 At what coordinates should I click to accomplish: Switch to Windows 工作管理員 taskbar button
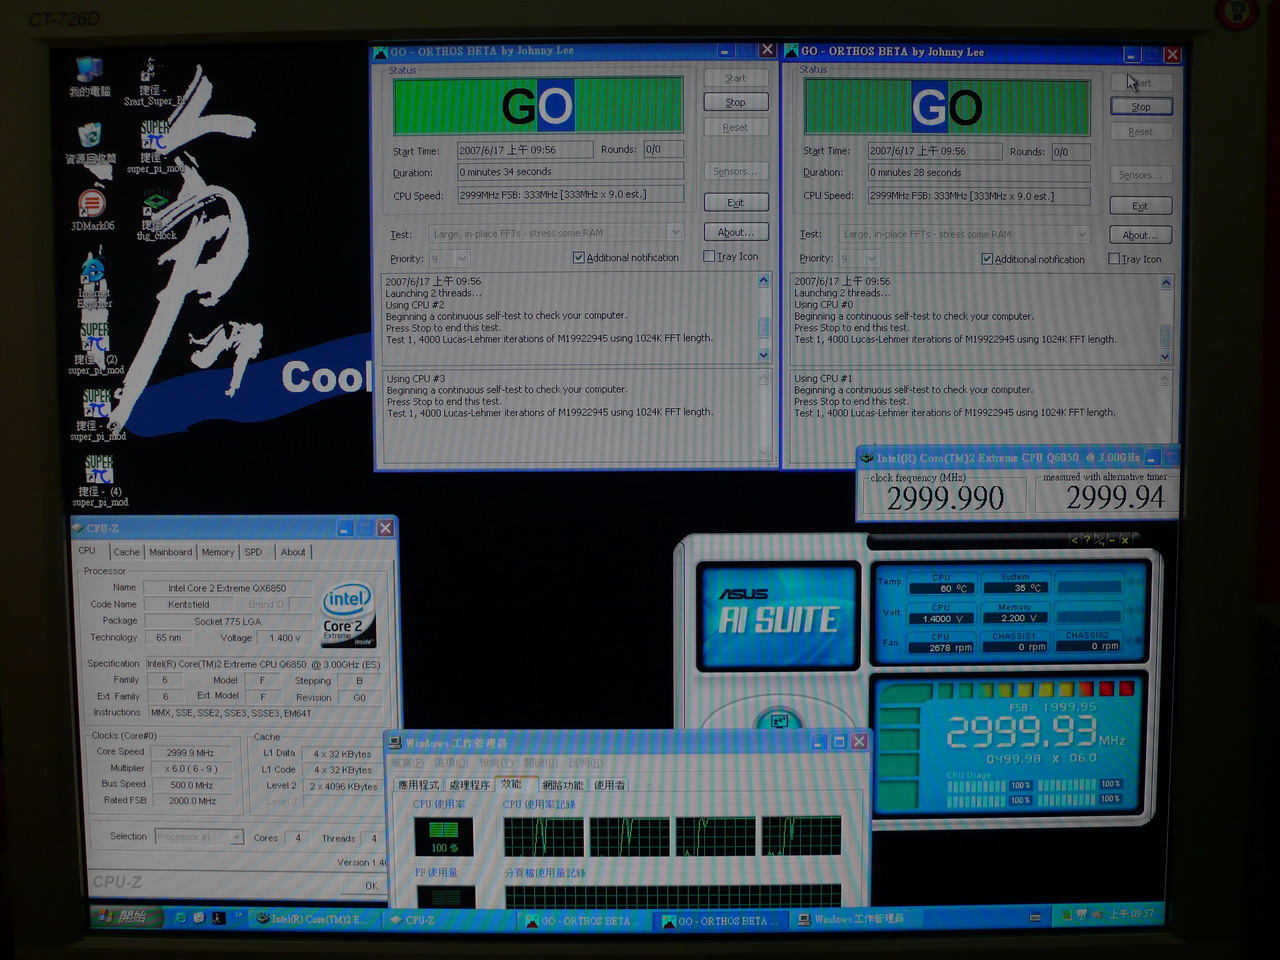tap(855, 919)
